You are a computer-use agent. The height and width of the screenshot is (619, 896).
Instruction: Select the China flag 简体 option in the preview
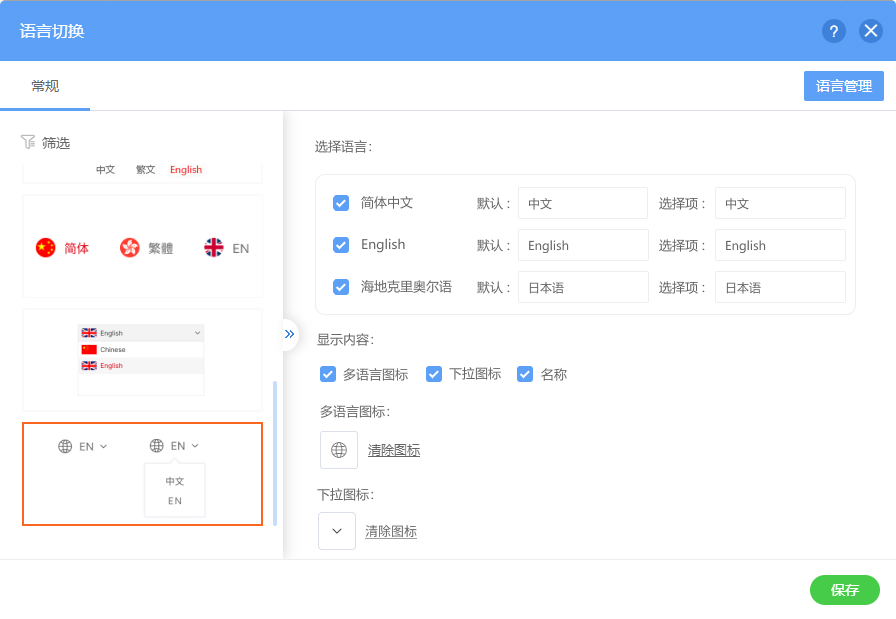point(62,248)
